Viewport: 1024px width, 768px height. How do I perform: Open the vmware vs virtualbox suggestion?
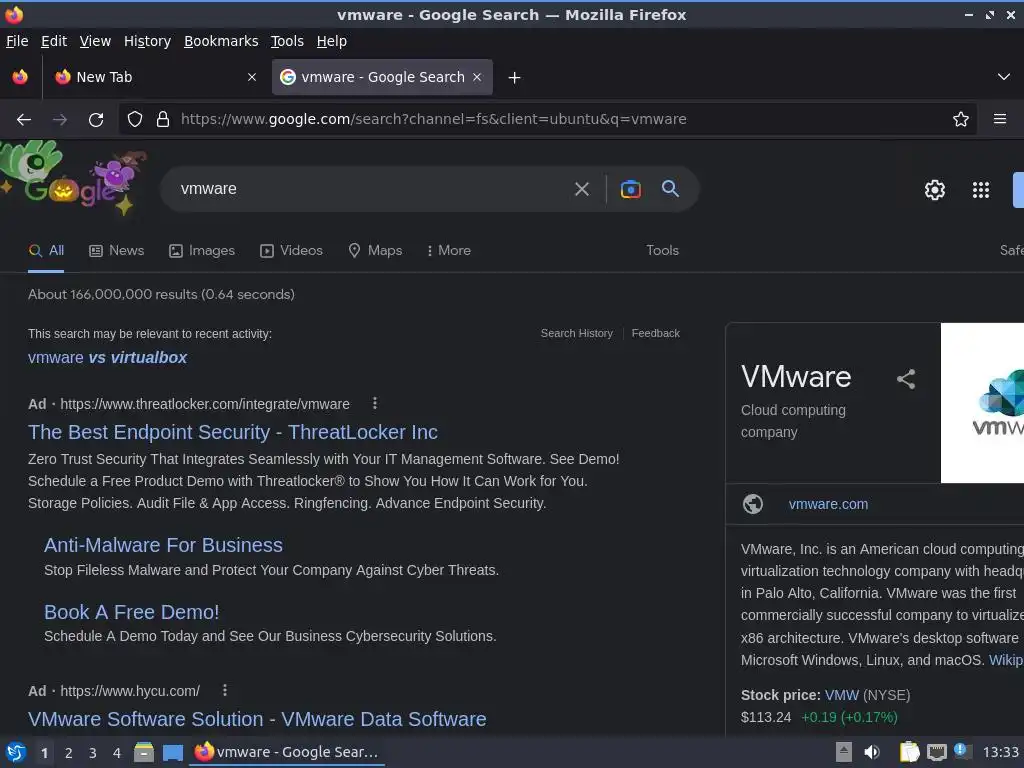click(108, 358)
